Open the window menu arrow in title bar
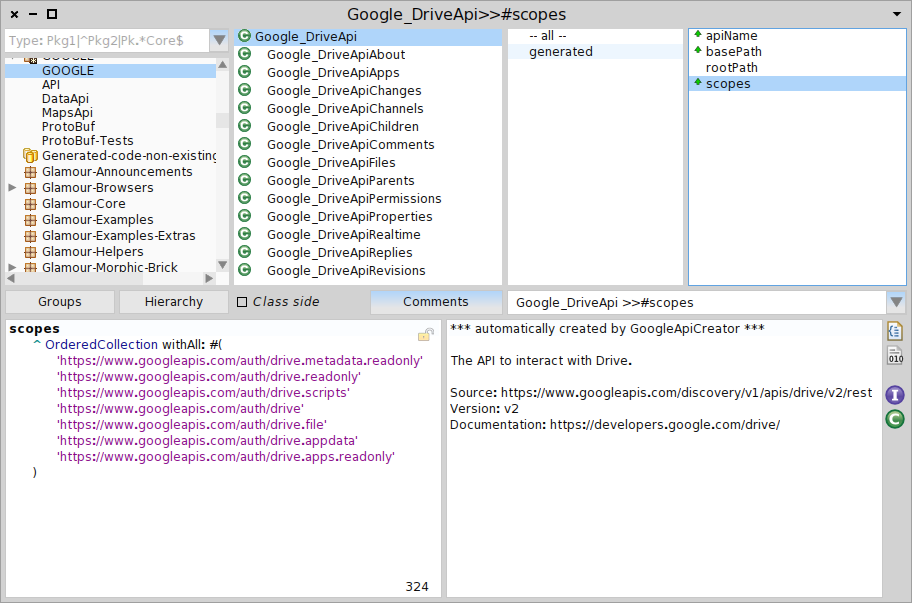This screenshot has height=603, width=912. pos(897,14)
